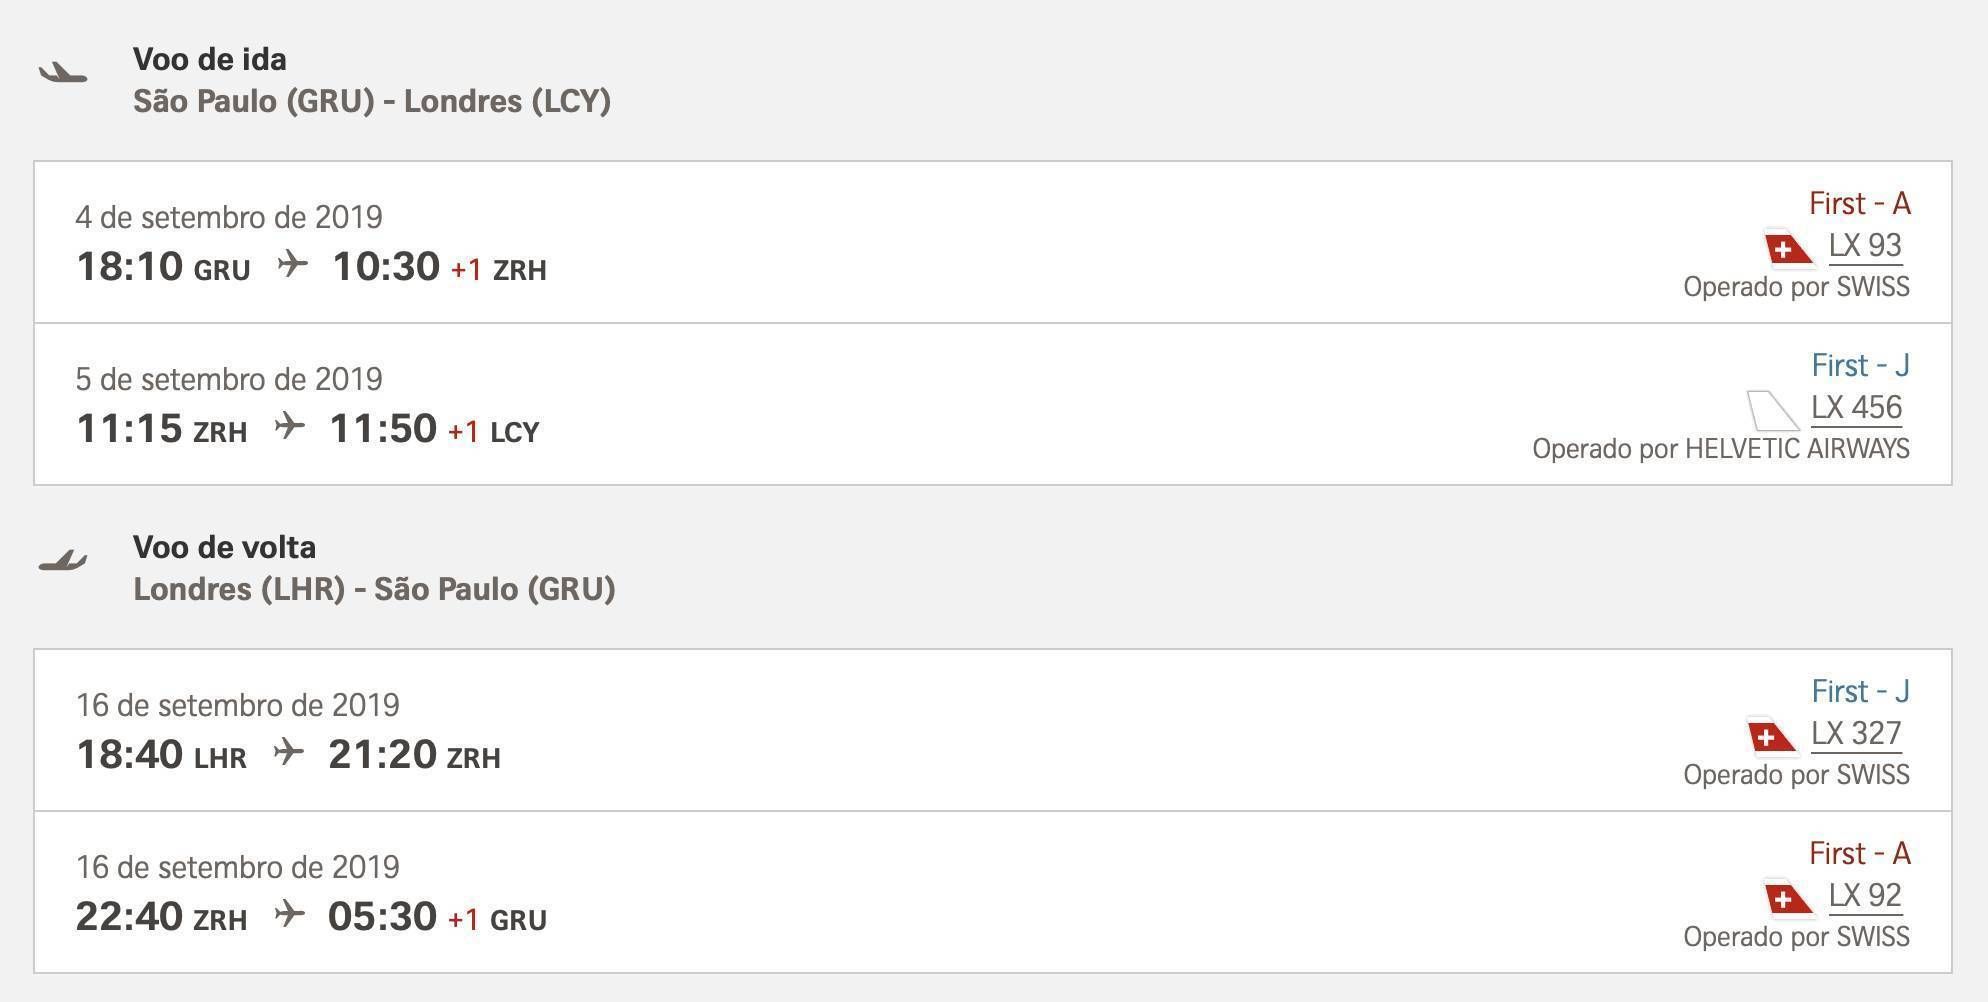Open flight number LX 327 link
The height and width of the screenshot is (1002, 1988).
point(1857,734)
